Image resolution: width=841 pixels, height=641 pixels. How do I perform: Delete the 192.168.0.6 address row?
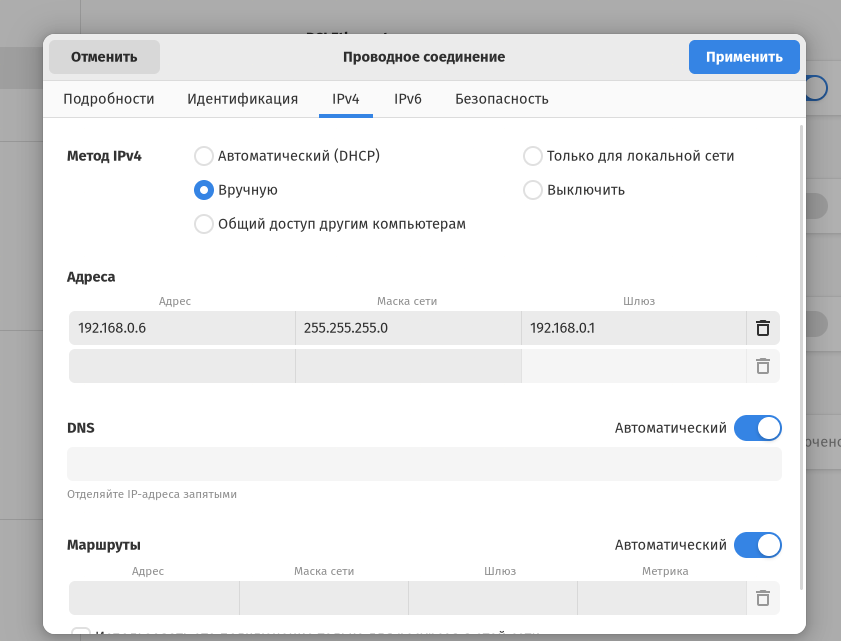[762, 328]
